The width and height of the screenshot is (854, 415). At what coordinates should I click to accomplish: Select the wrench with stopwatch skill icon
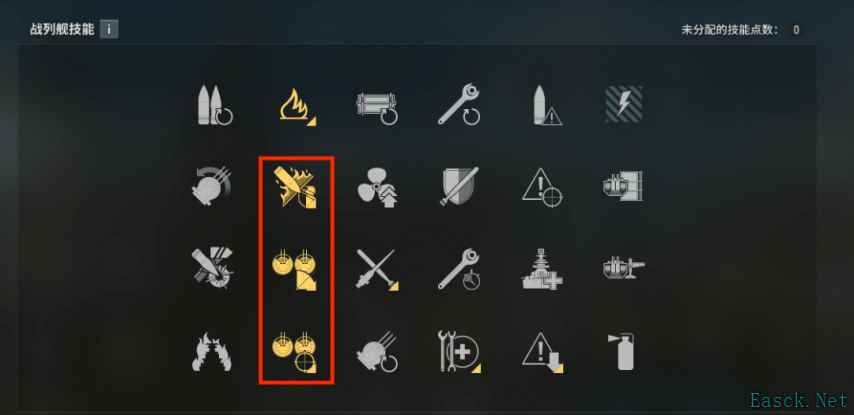tap(460, 269)
